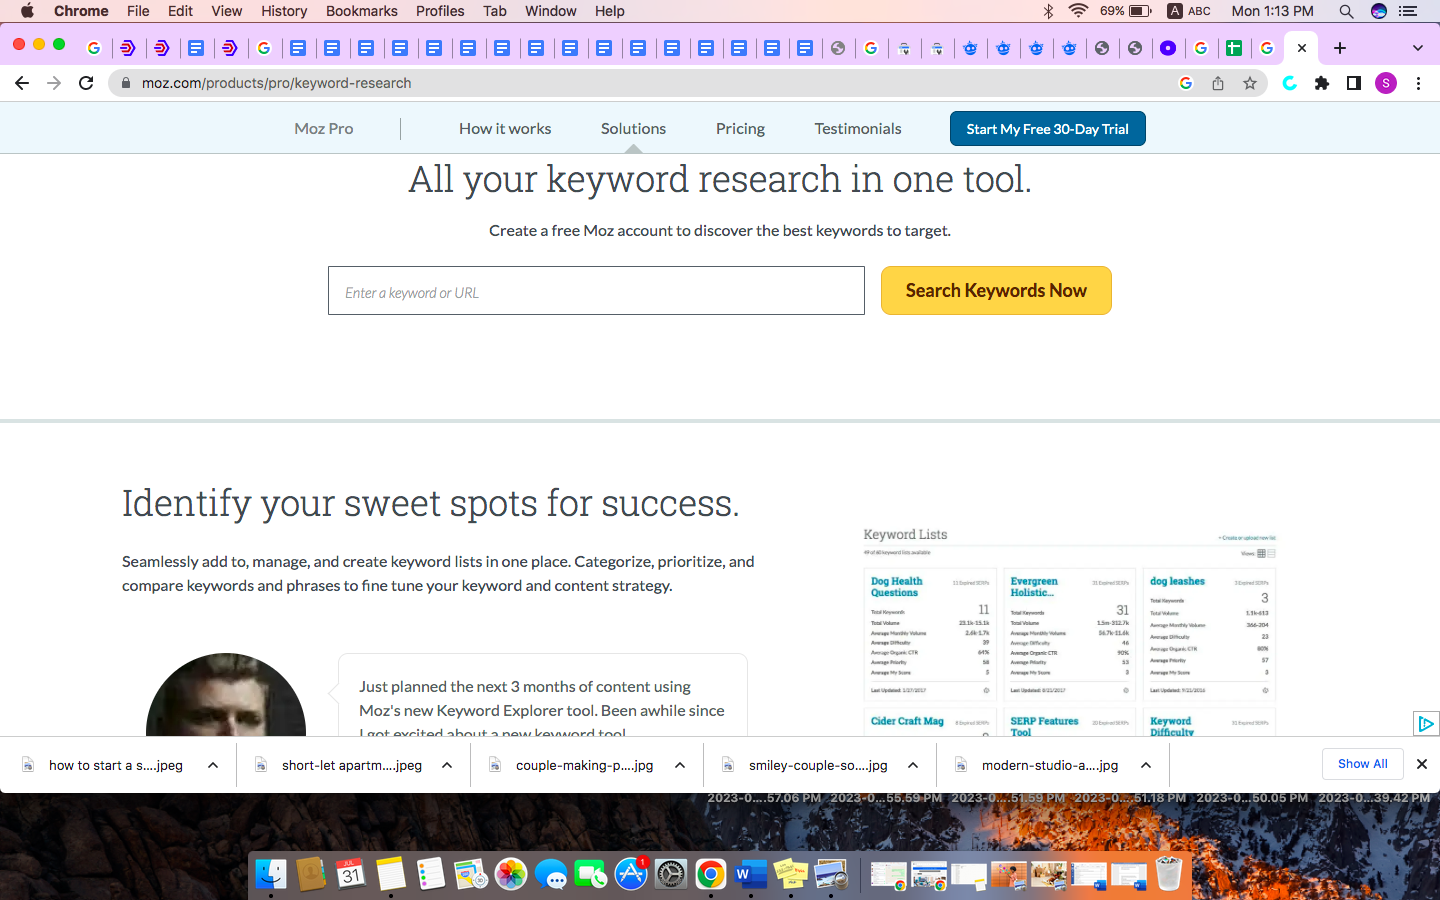
Task: Open Trash in the Dock
Action: tap(1169, 874)
